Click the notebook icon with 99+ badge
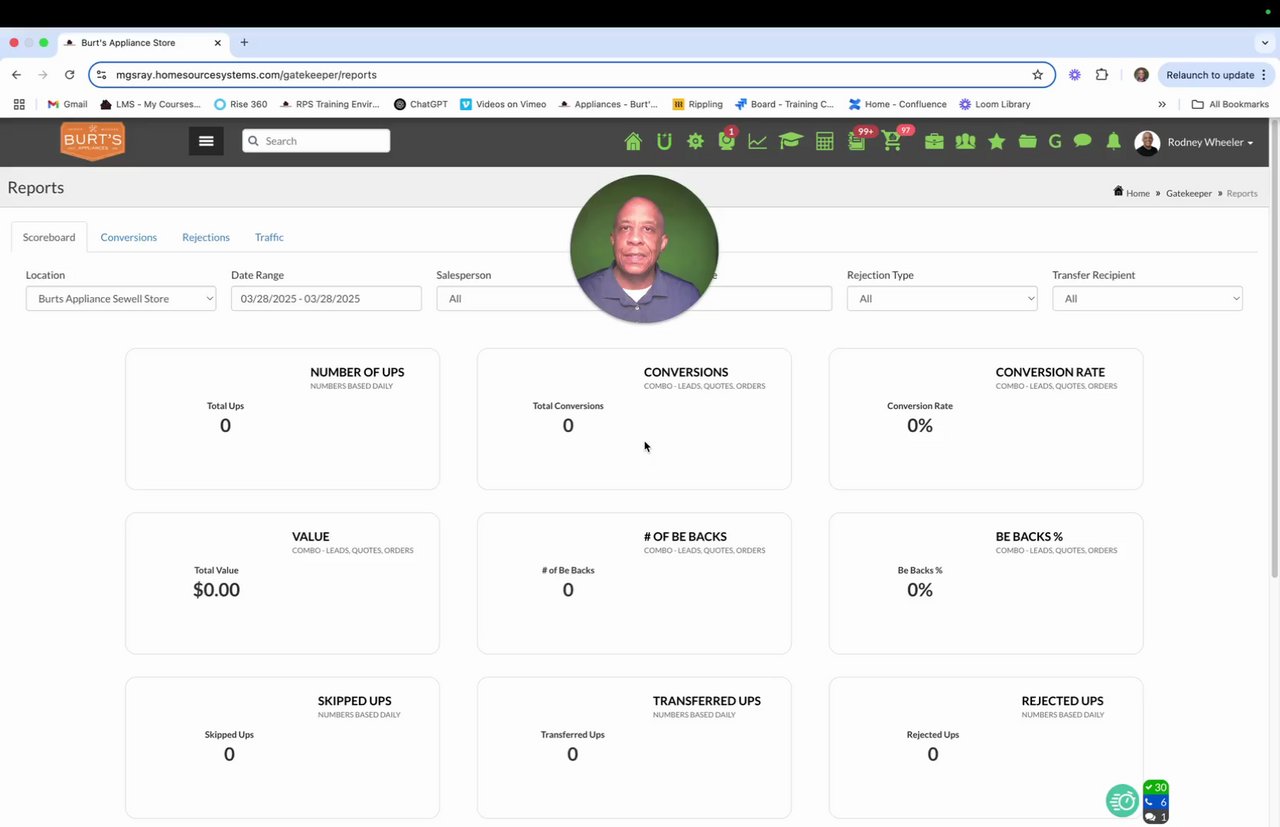The width and height of the screenshot is (1280, 827). (859, 140)
